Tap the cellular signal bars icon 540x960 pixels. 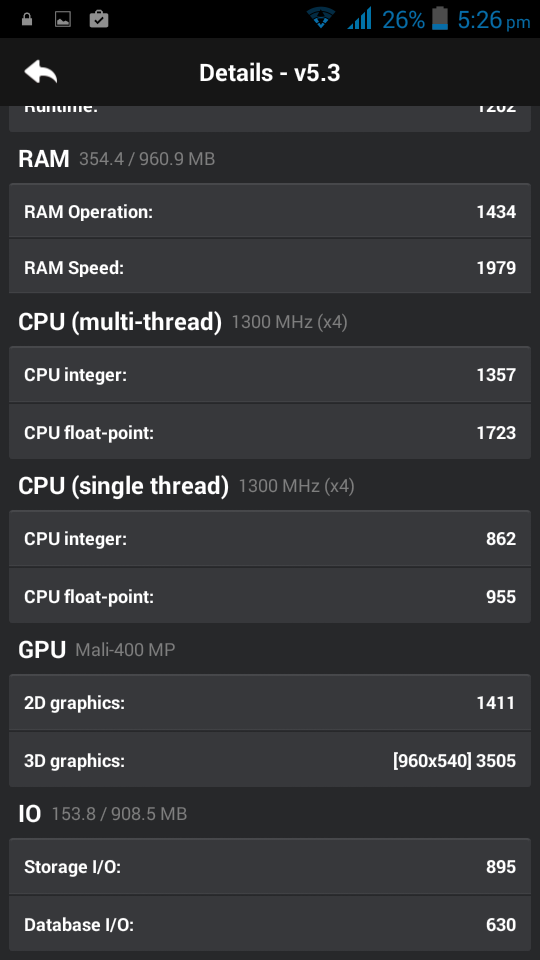coord(359,18)
